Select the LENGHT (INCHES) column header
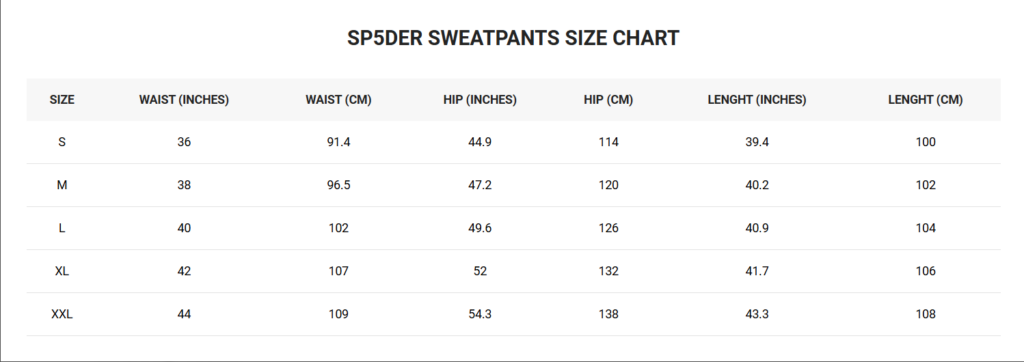This screenshot has height=362, width=1024. (757, 100)
